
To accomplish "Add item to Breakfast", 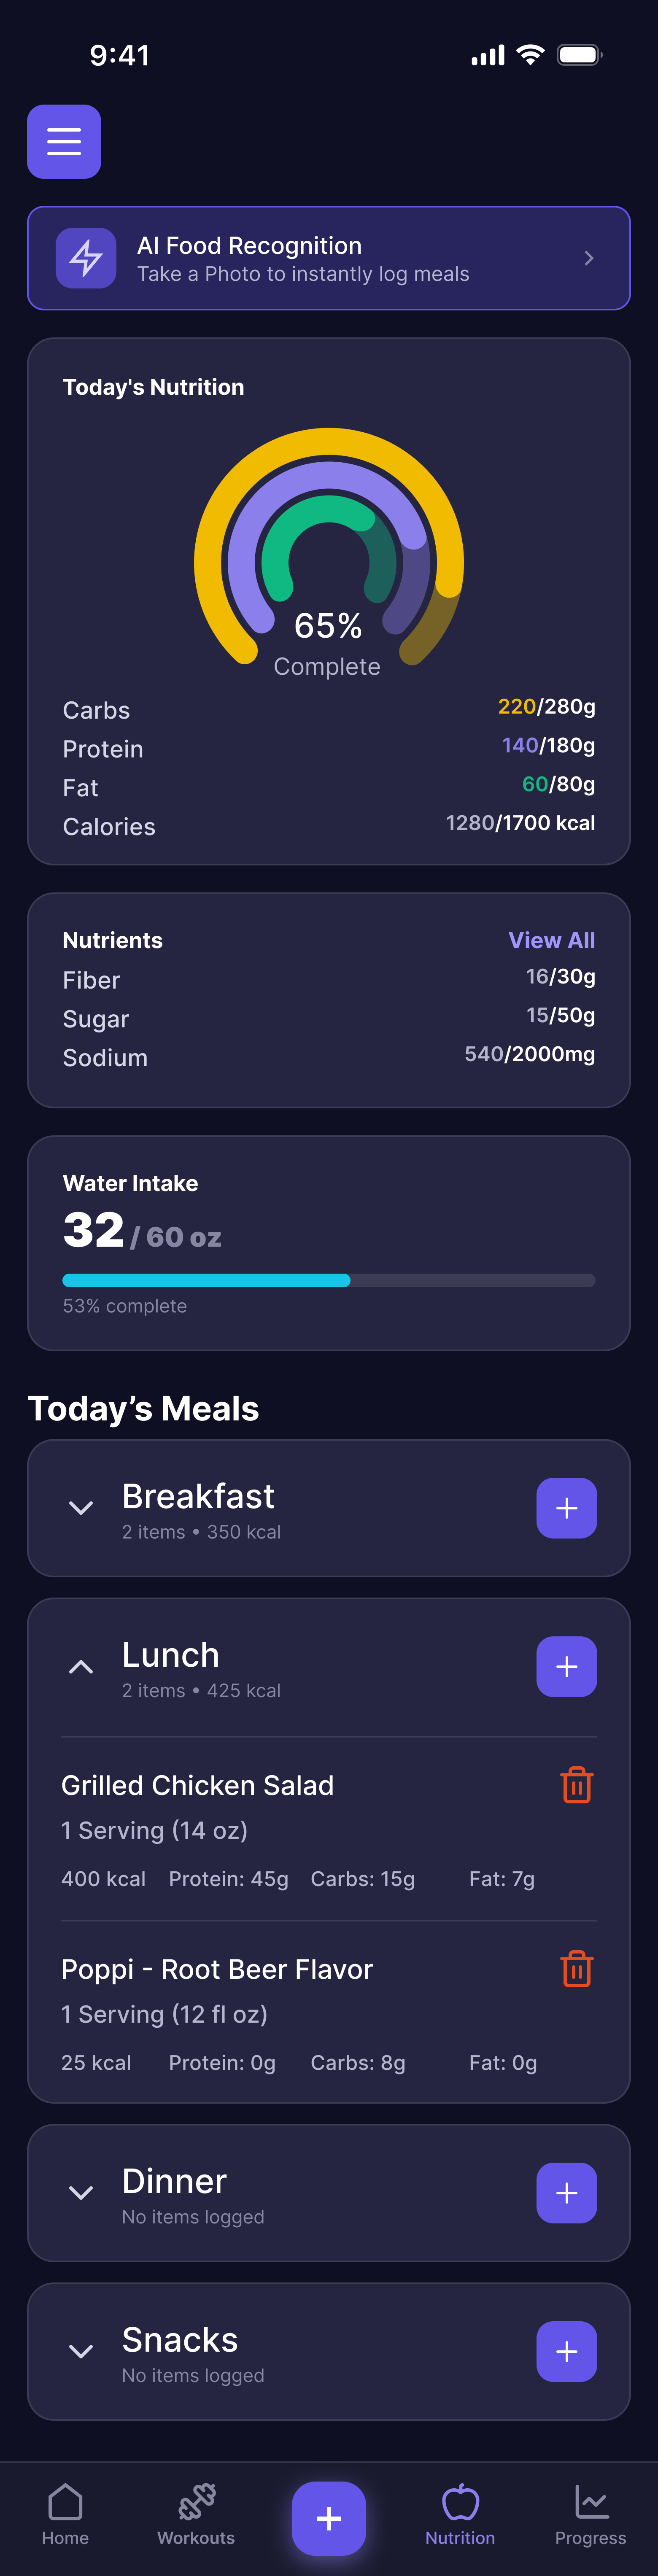I will (566, 1508).
